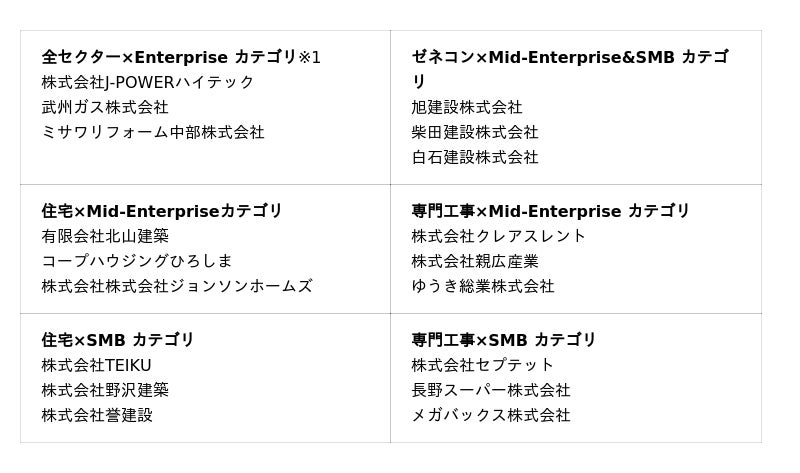This screenshot has height=473, width=800.
Task: Click on 株式会社誉建設
Action: tap(97, 415)
